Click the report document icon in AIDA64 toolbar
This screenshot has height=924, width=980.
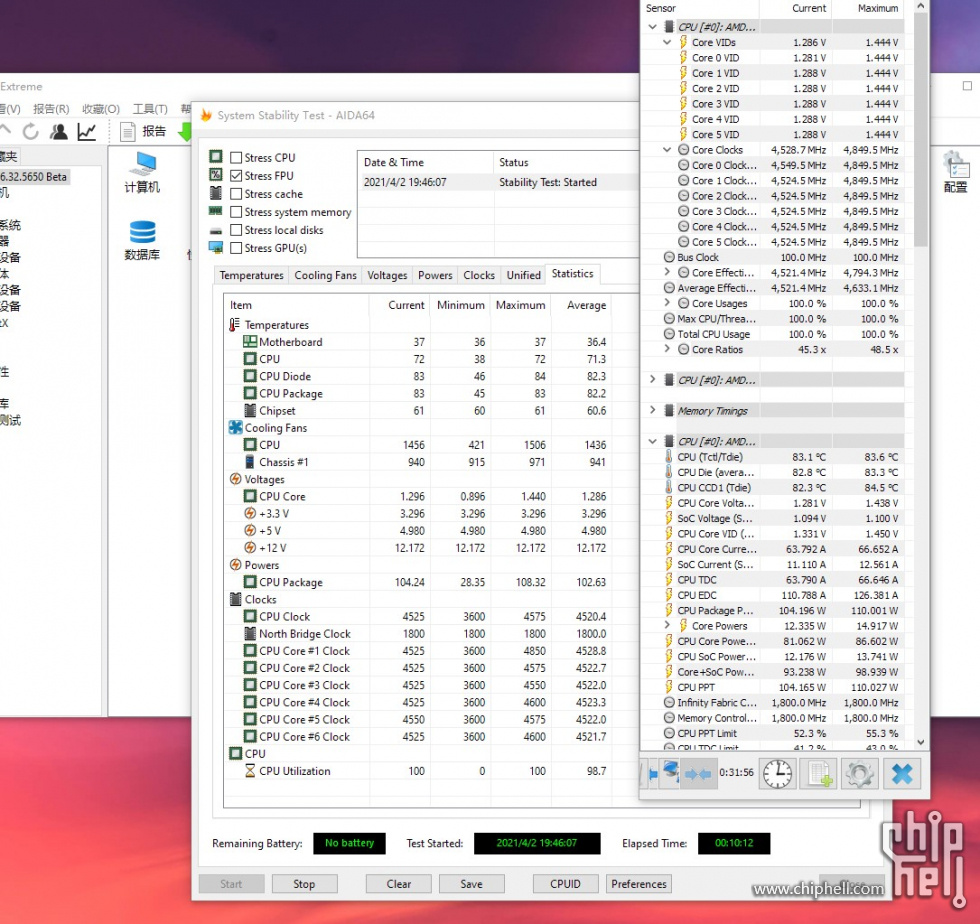[x=128, y=131]
